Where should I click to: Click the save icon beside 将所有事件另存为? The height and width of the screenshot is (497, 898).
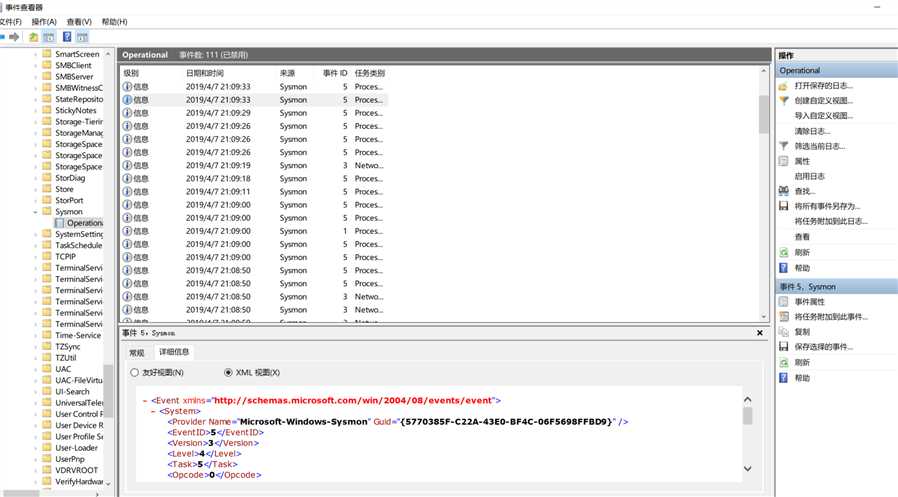click(783, 206)
